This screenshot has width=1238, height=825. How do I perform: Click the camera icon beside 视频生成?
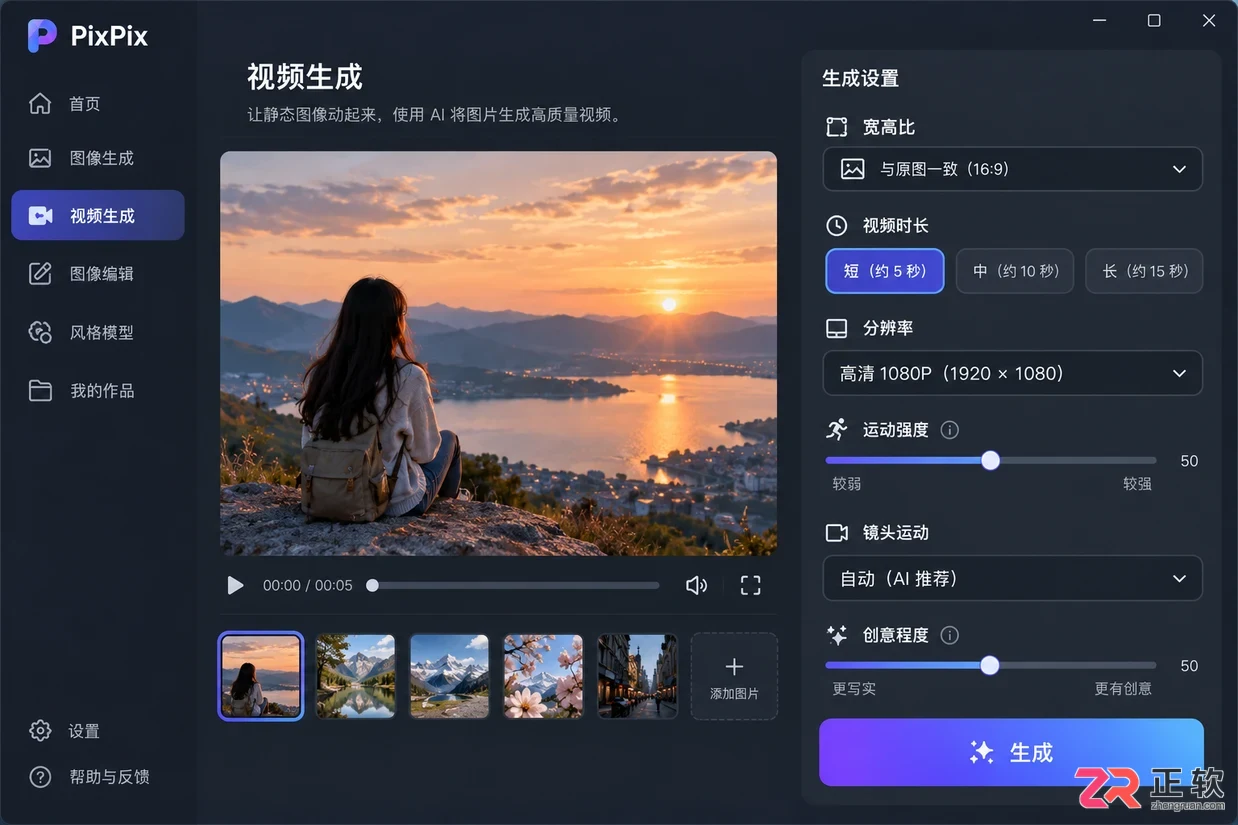point(40,215)
